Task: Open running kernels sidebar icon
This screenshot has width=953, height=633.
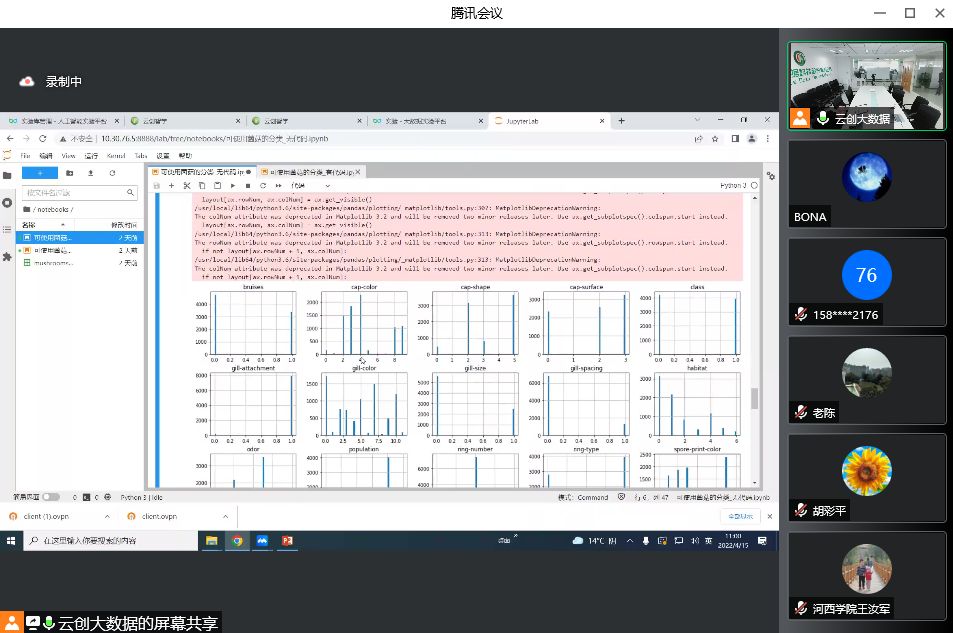Action: pos(7,203)
